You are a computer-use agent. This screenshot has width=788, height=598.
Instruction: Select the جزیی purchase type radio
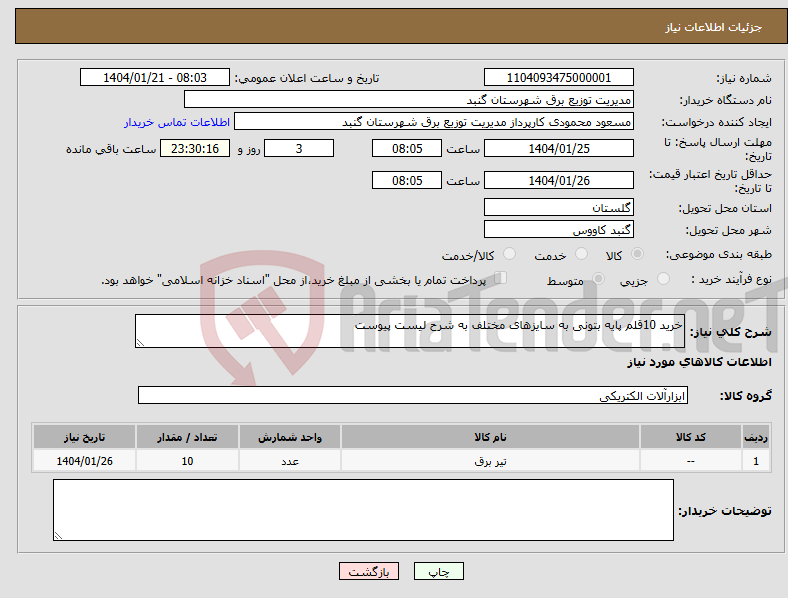[x=663, y=279]
